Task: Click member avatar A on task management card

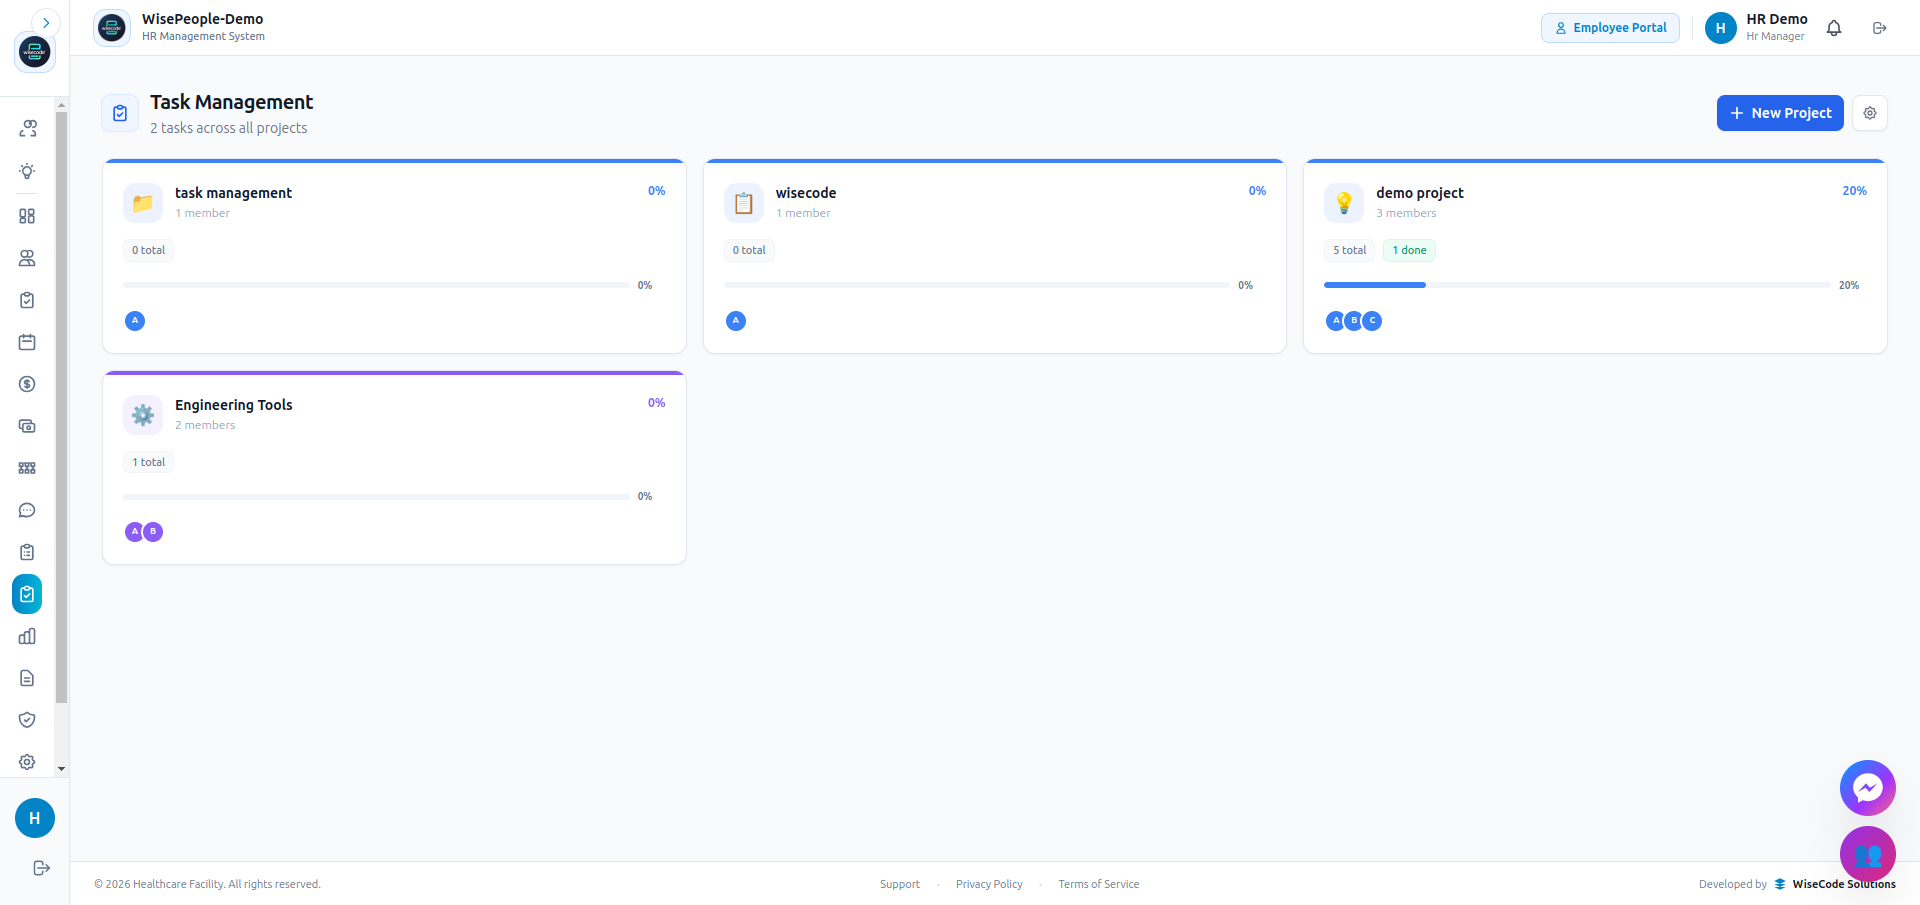Action: [135, 321]
